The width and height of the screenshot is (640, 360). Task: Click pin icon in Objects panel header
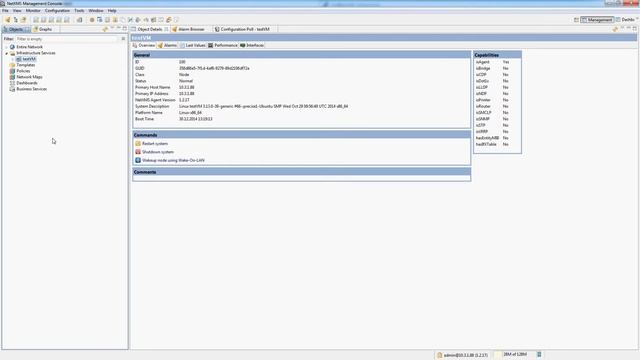point(105,29)
